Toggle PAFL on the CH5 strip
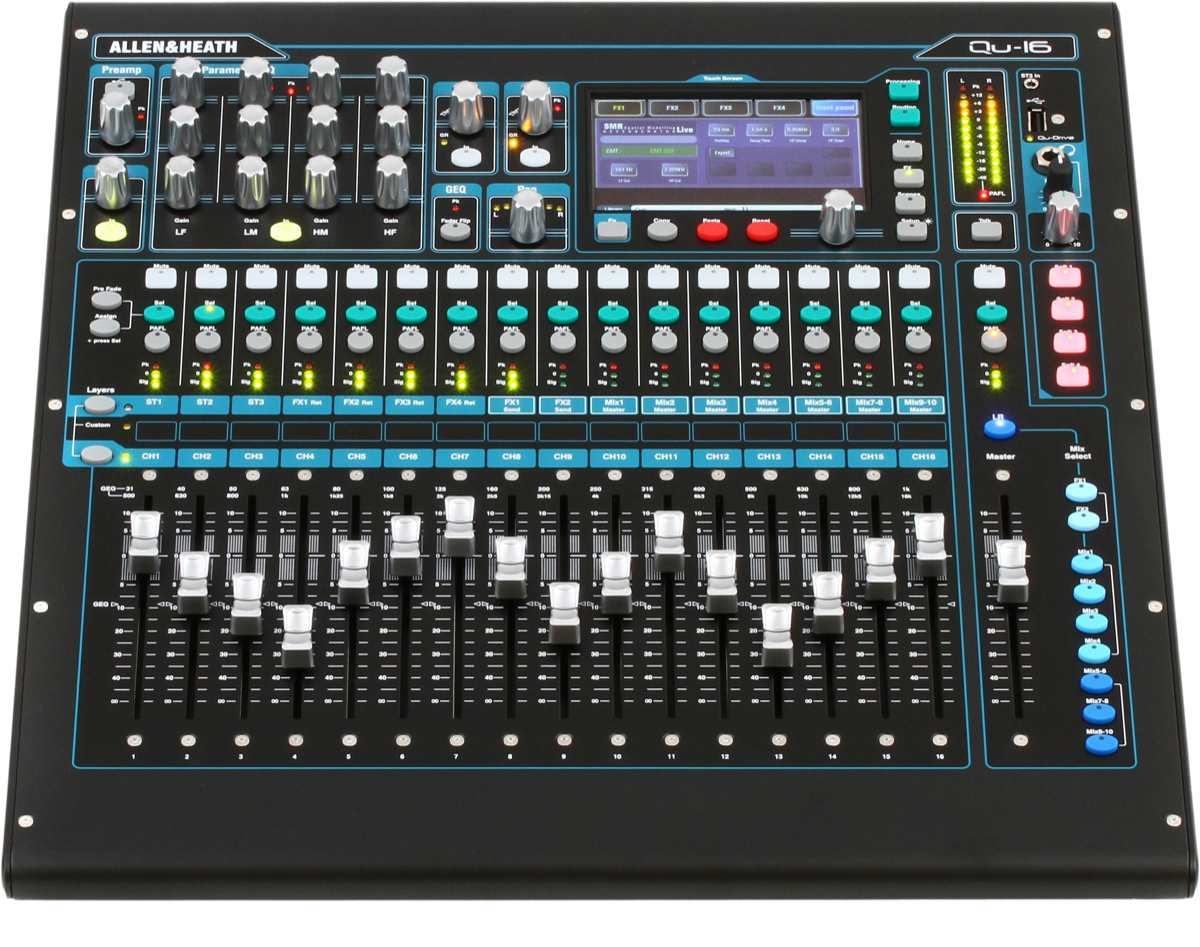The image size is (1200, 947). [358, 340]
